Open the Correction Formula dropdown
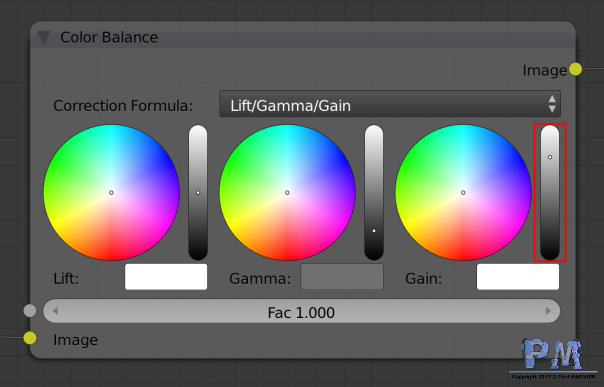The height and width of the screenshot is (387, 604). coord(390,104)
